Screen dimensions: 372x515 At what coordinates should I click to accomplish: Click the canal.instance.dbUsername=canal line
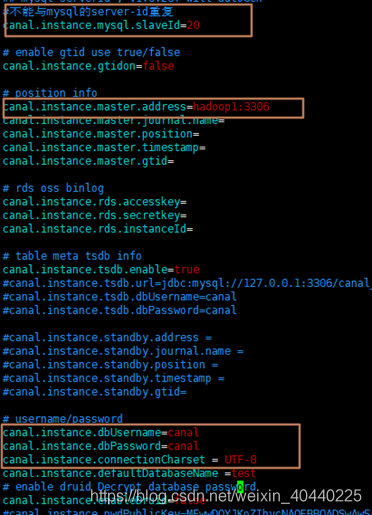101,433
